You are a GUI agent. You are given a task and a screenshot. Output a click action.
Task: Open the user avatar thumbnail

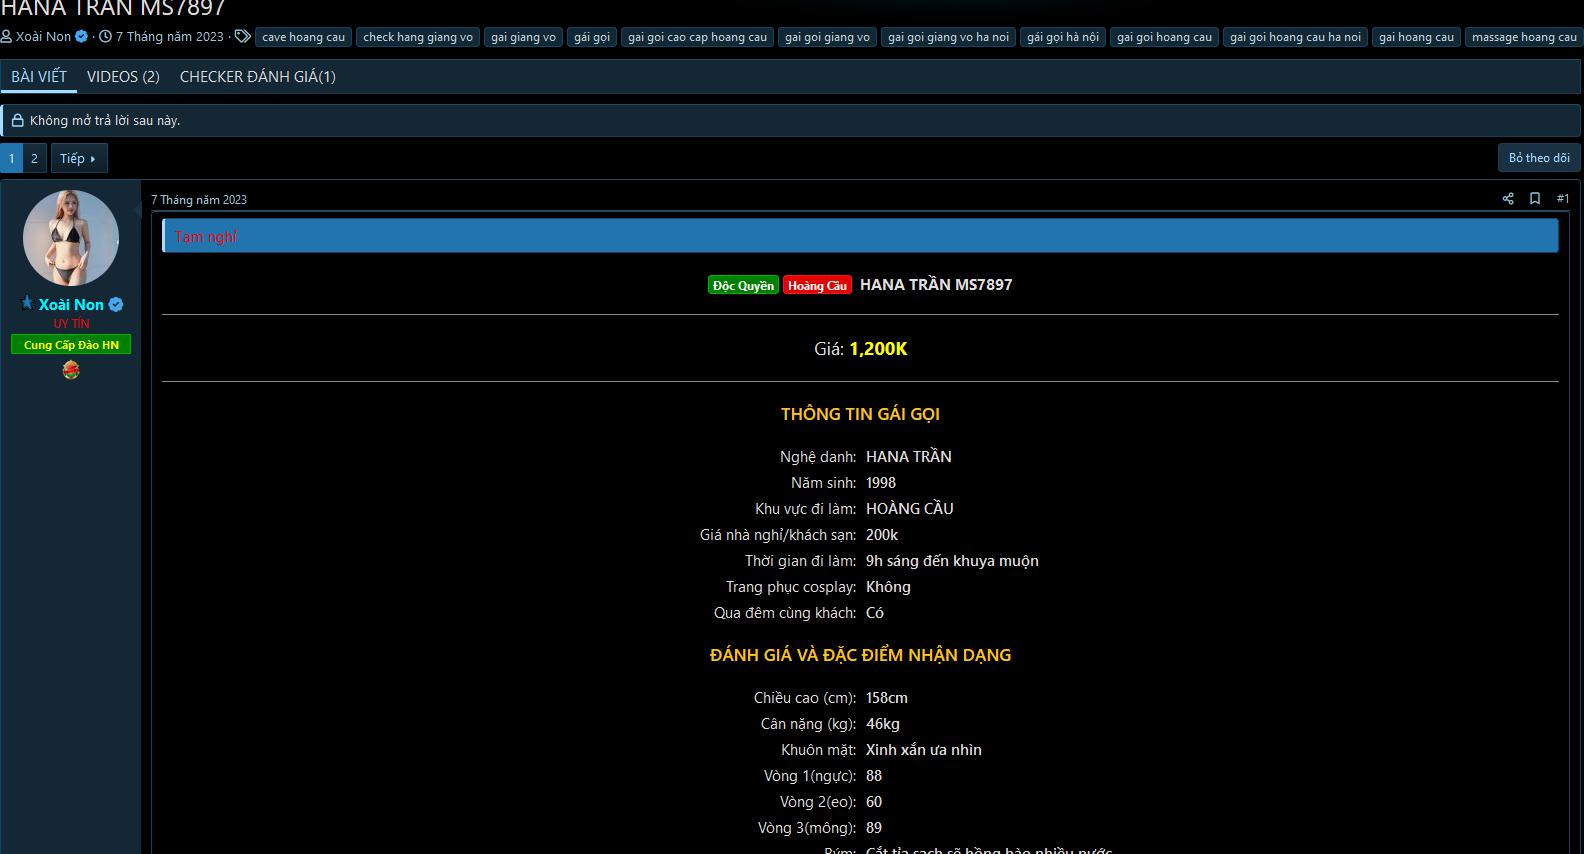click(x=71, y=238)
